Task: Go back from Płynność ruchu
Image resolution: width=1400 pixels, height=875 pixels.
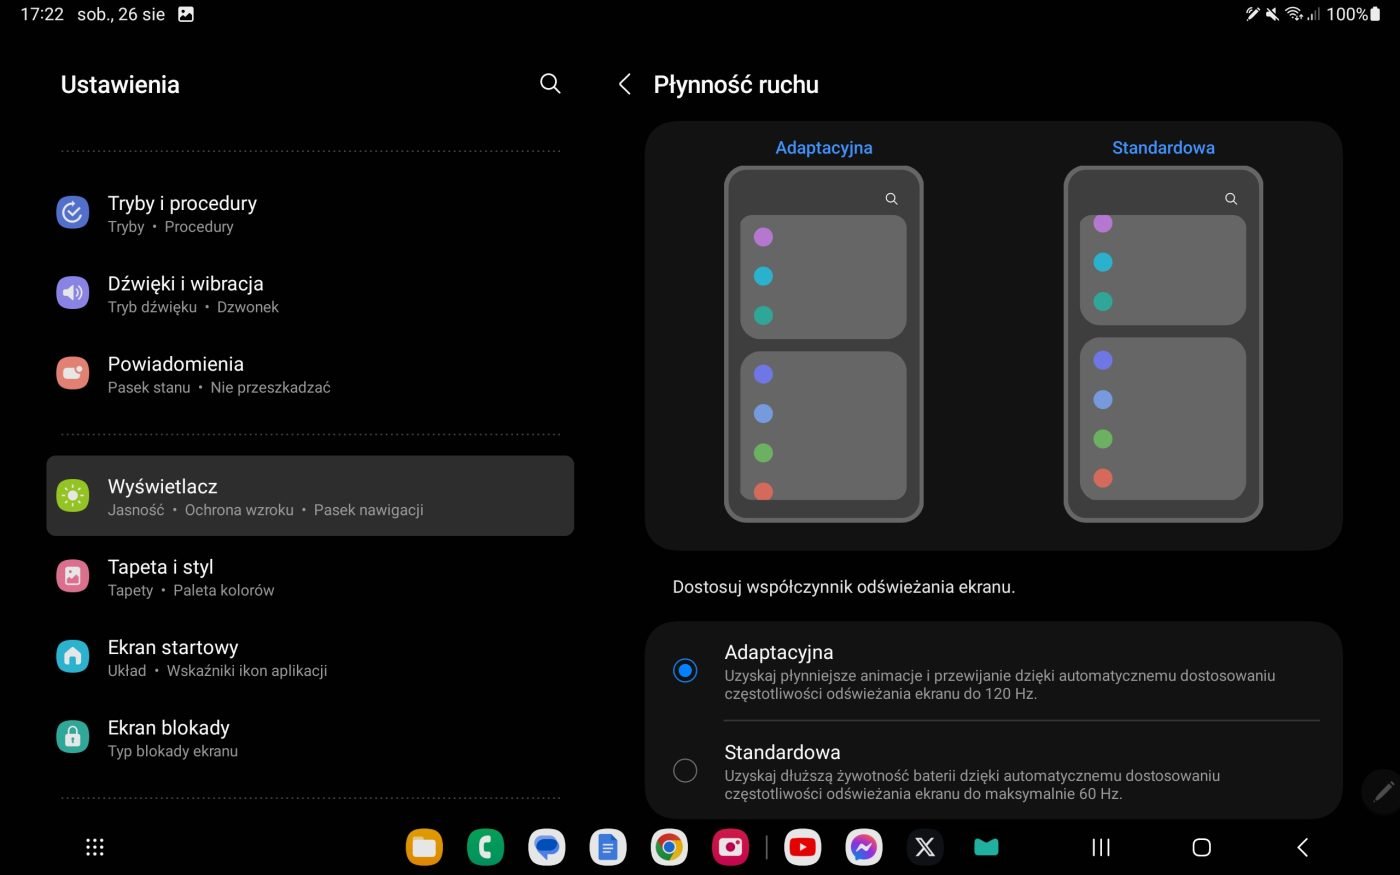Action: click(625, 84)
